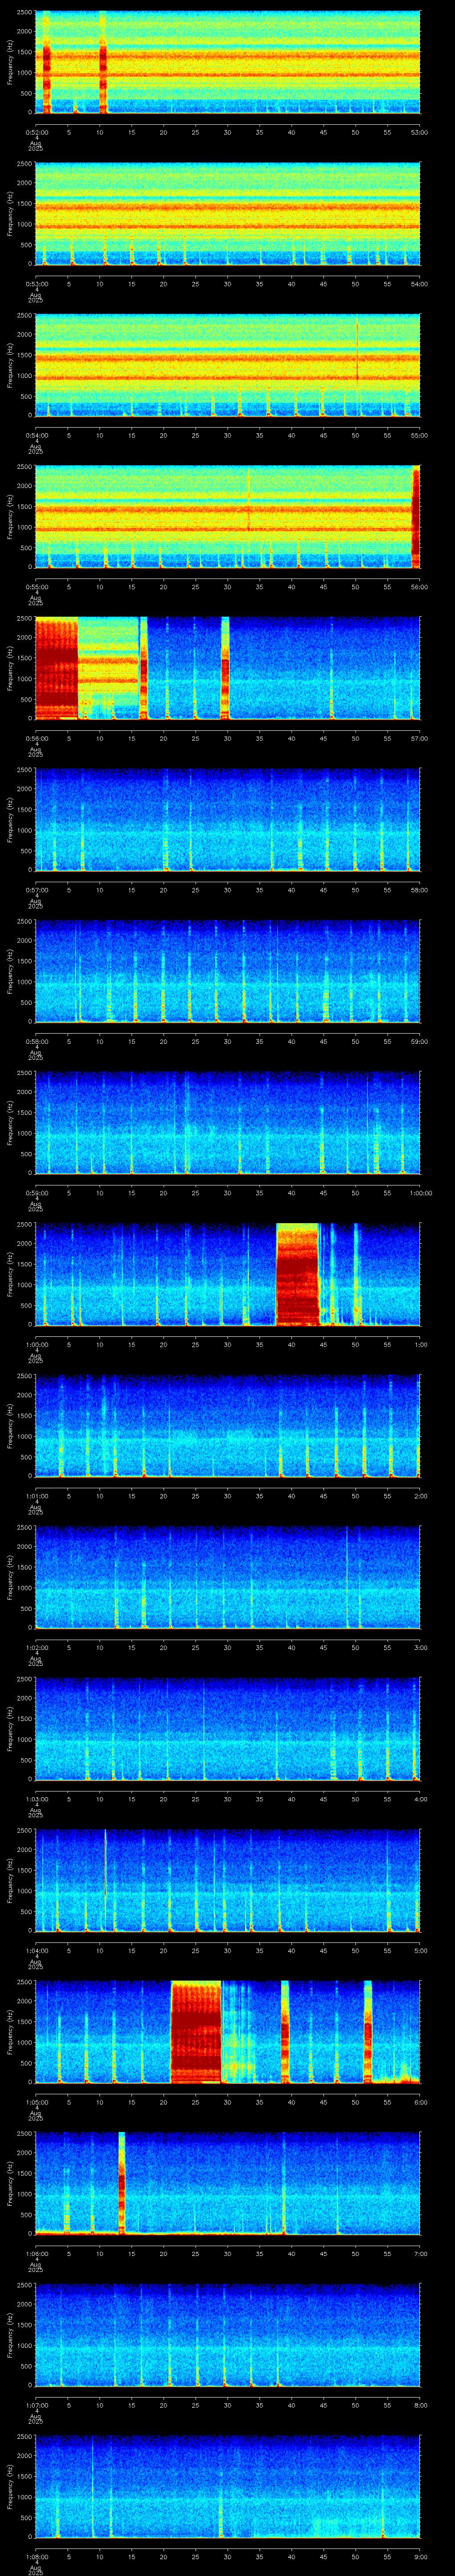
Task: Click the 0:59:00 start time label
Action: (36, 1193)
